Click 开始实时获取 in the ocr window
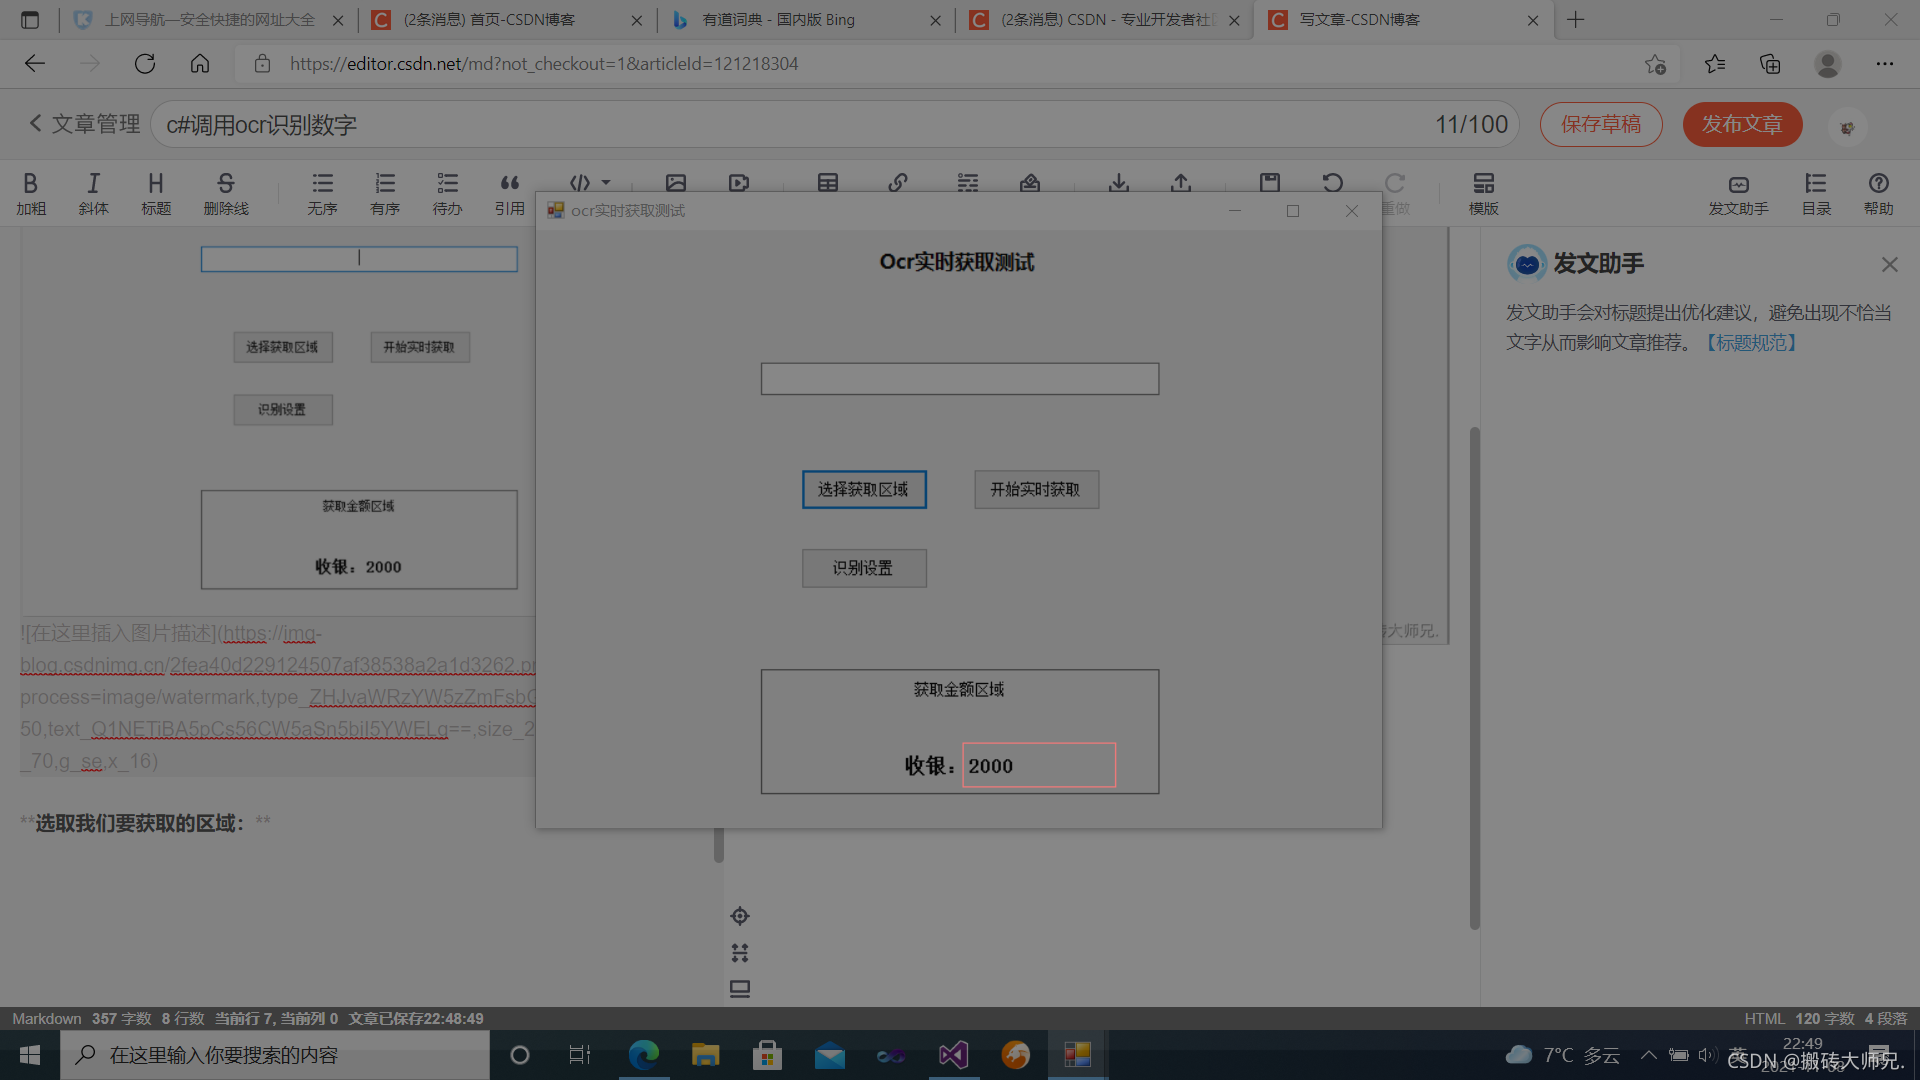 pos(1036,489)
